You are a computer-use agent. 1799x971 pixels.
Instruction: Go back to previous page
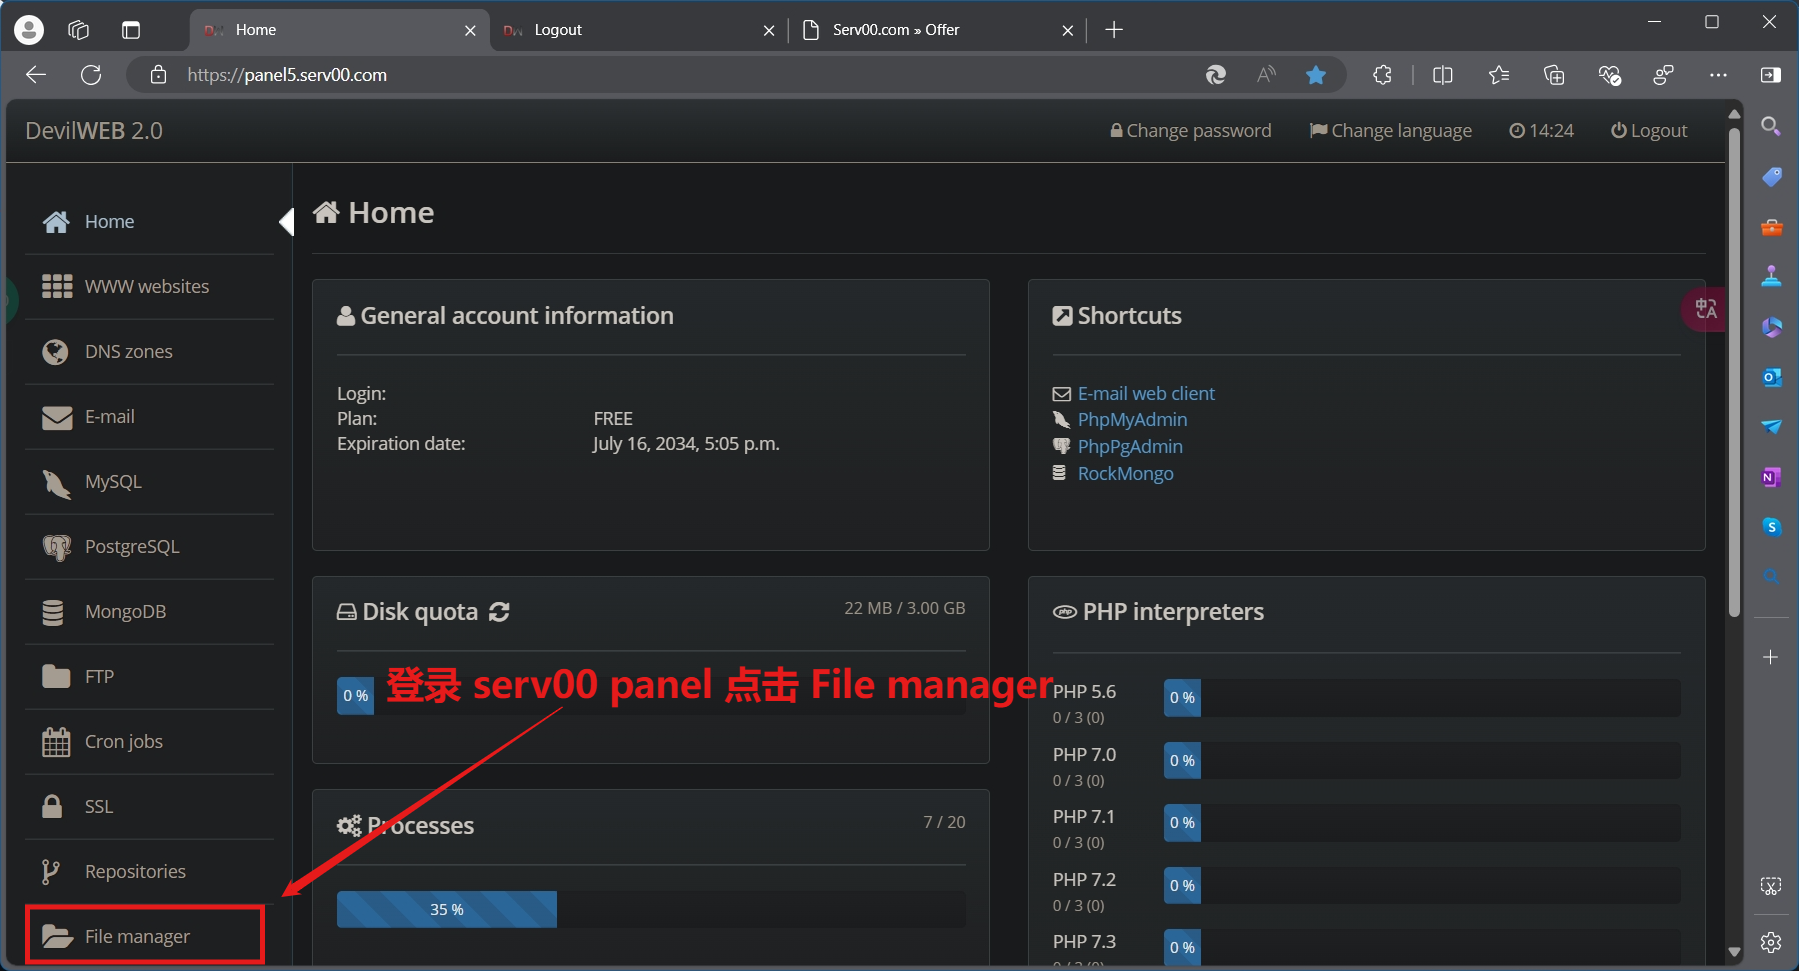point(36,75)
